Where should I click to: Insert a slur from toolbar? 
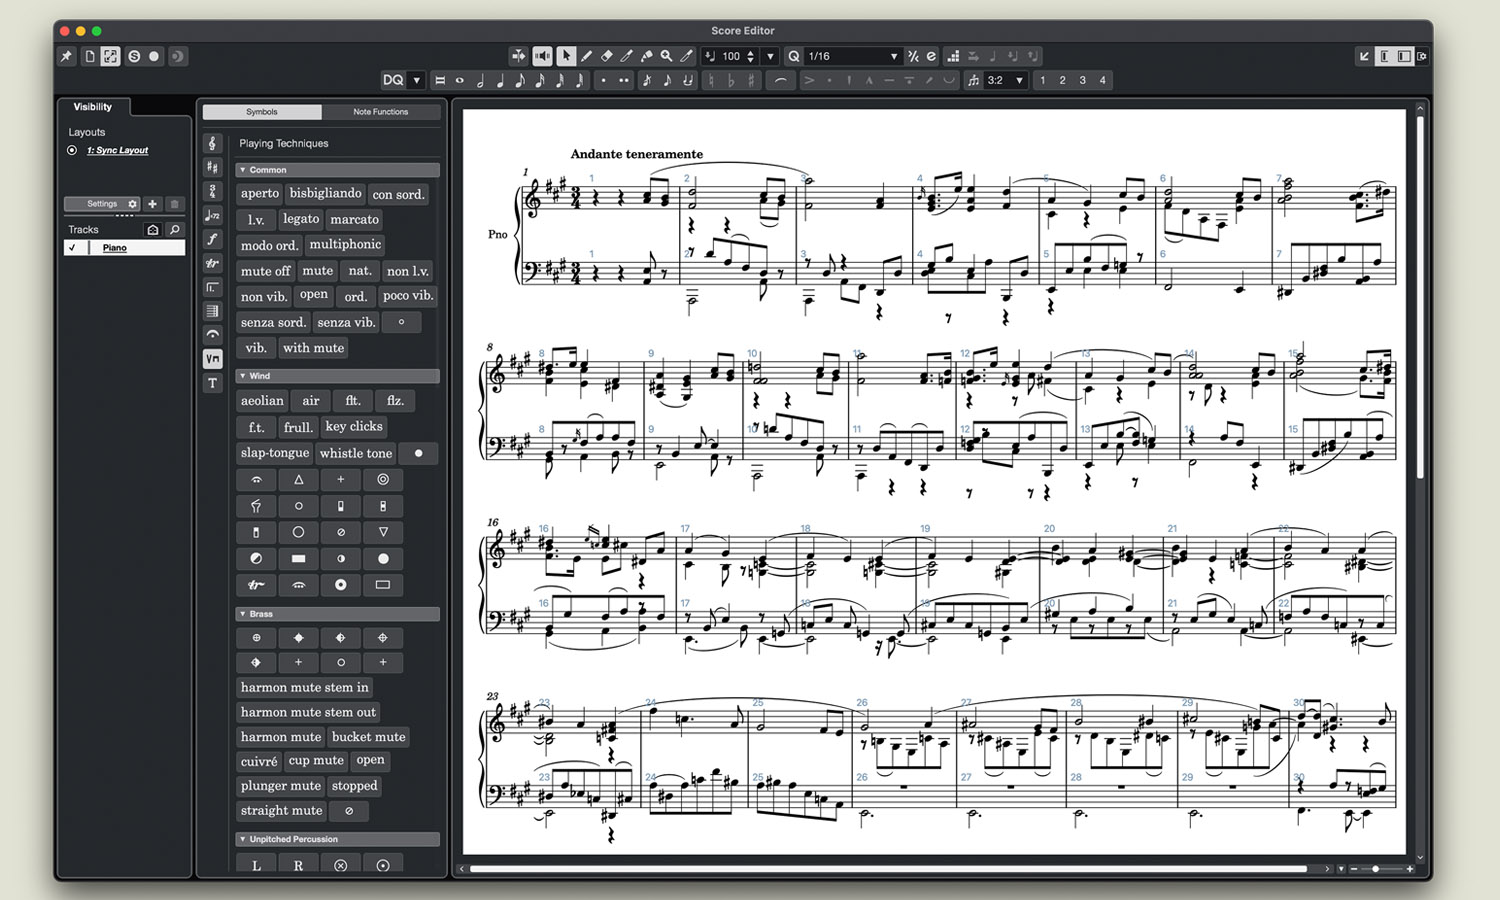click(x=780, y=80)
